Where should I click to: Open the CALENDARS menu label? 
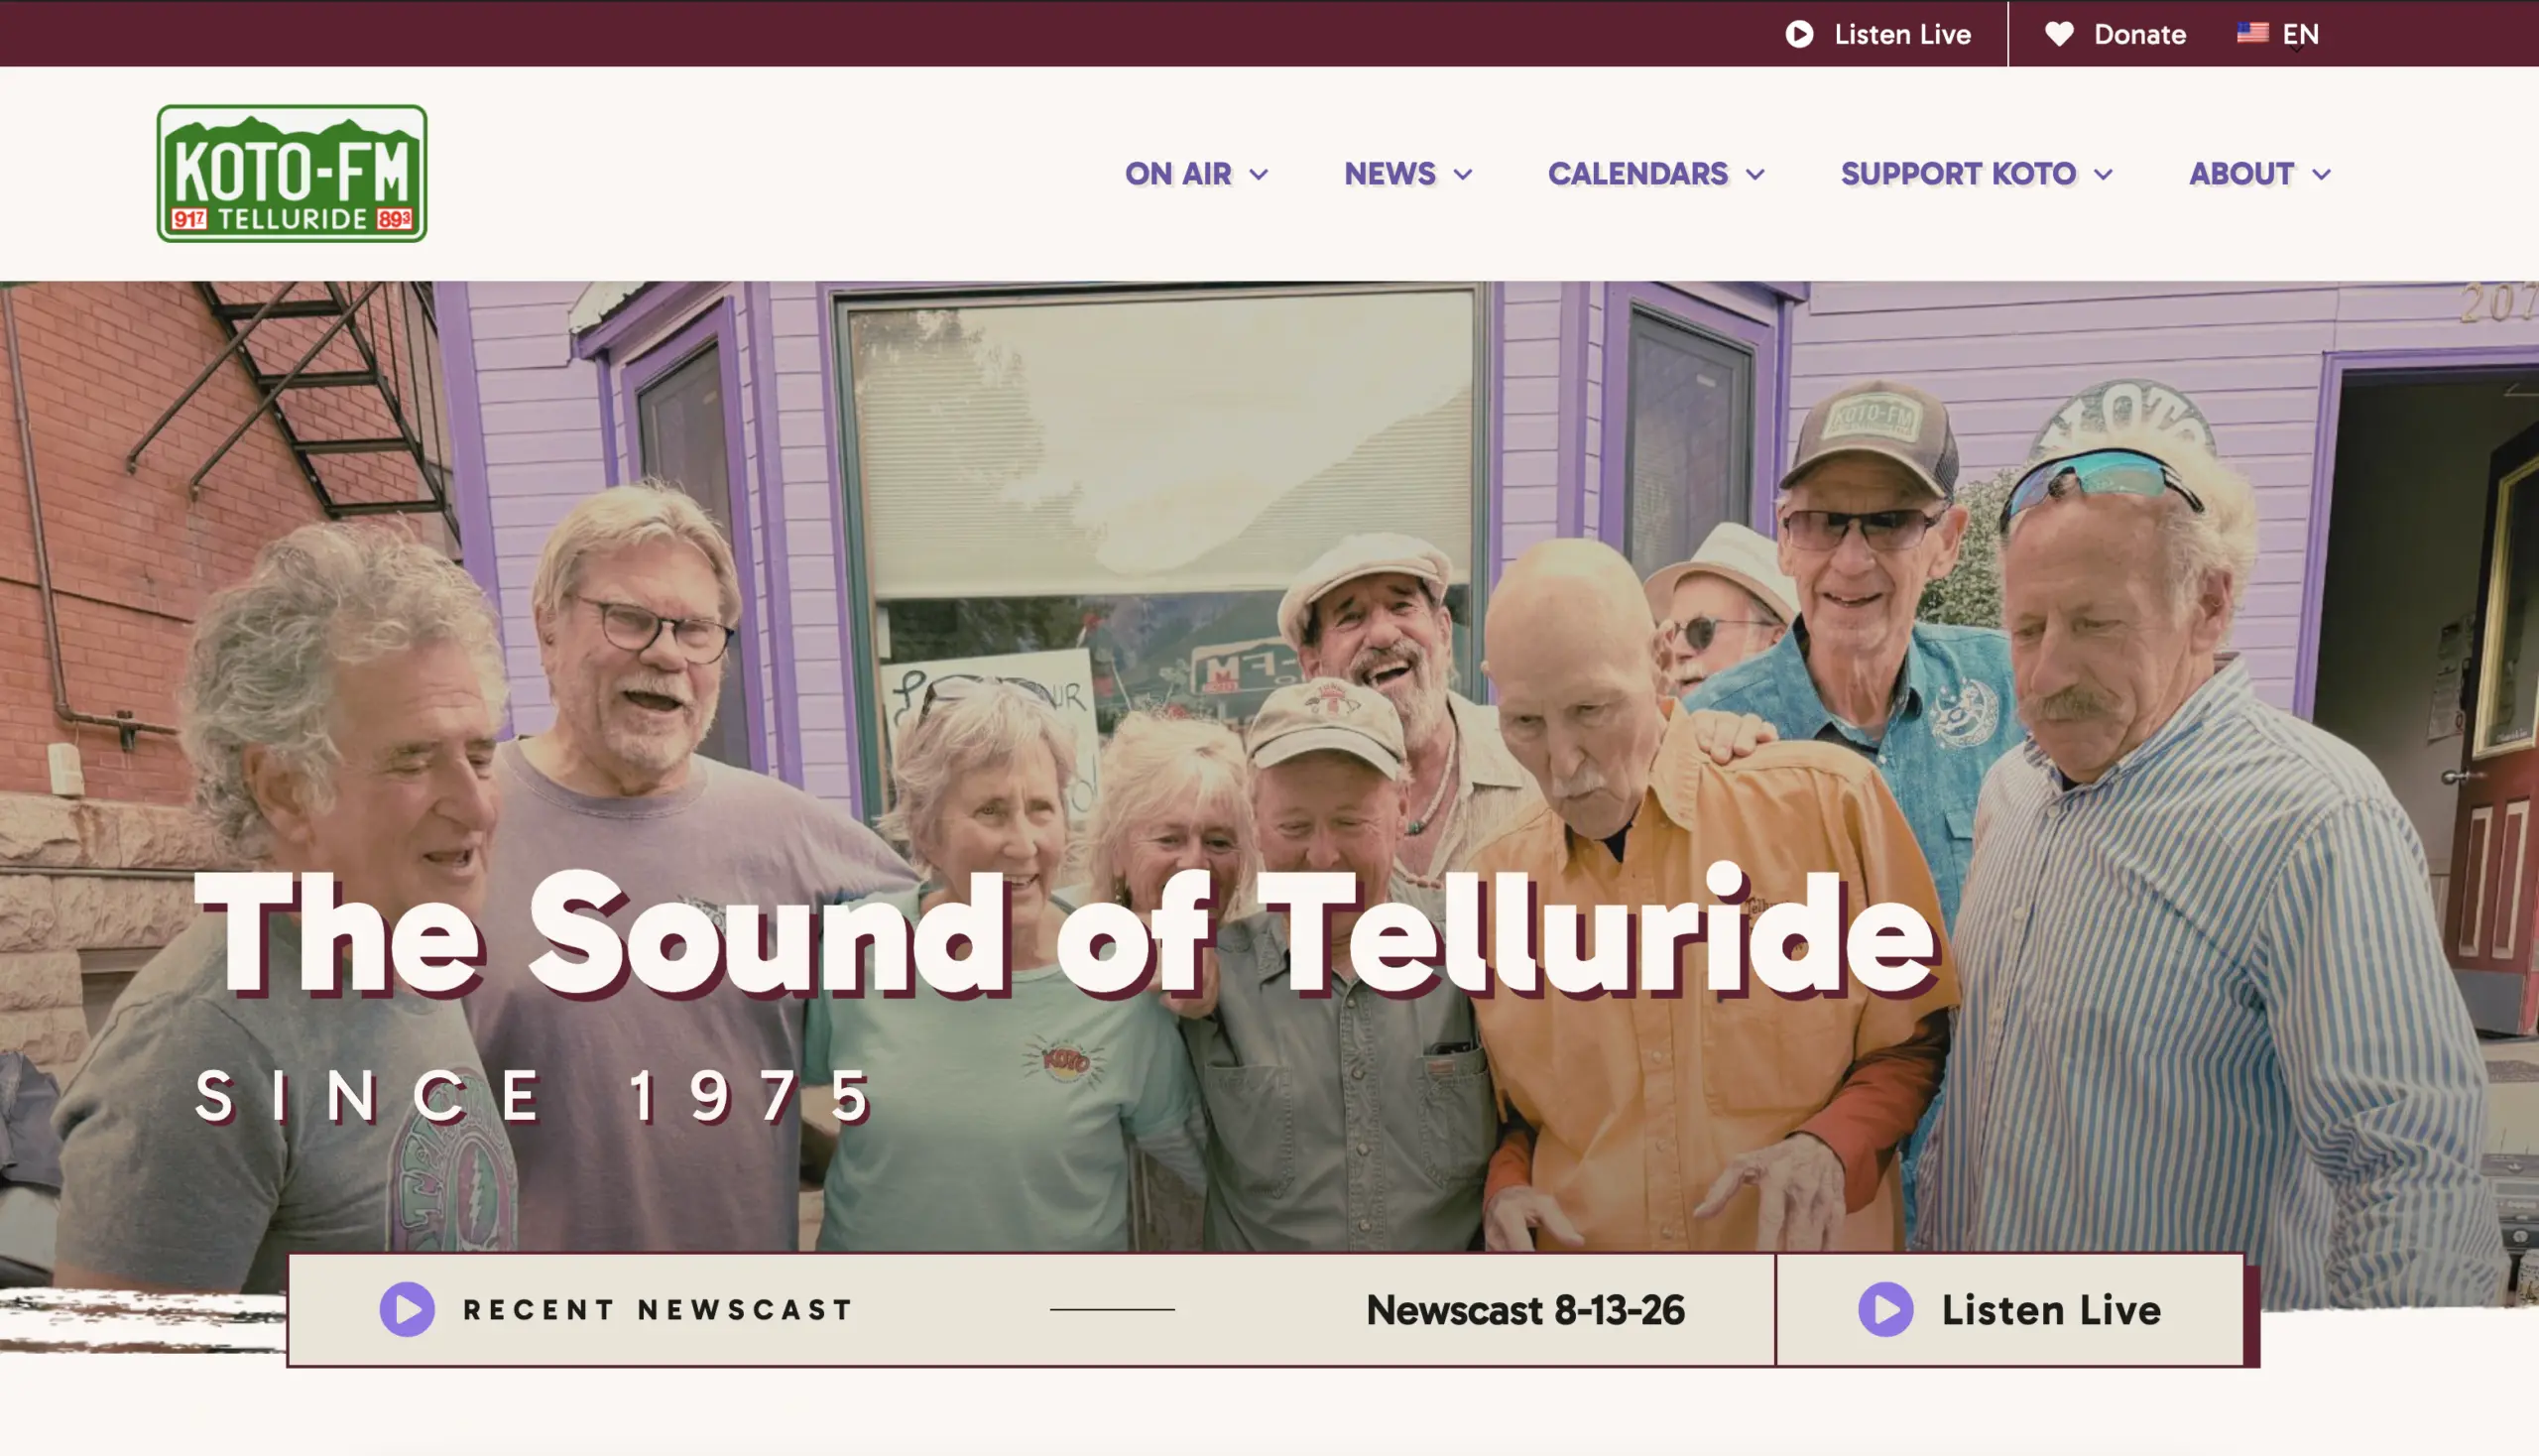[1637, 174]
